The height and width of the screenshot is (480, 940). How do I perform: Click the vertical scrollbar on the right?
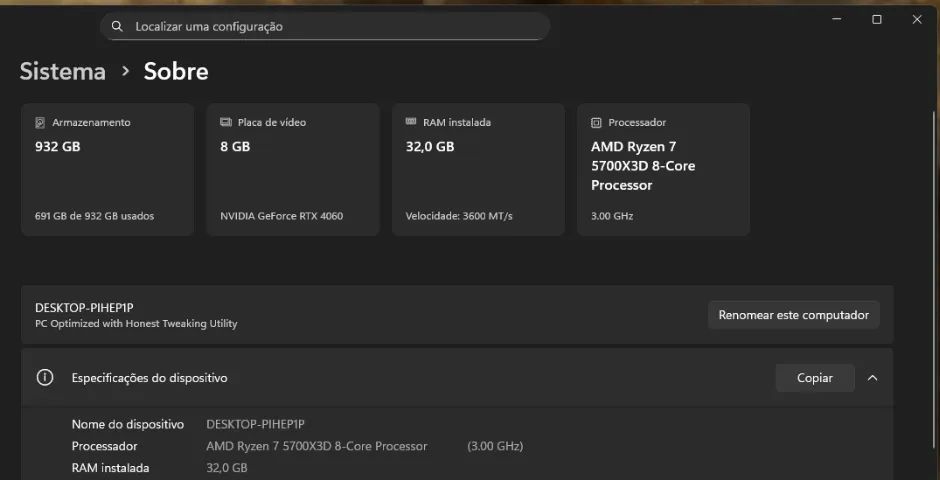[934, 279]
